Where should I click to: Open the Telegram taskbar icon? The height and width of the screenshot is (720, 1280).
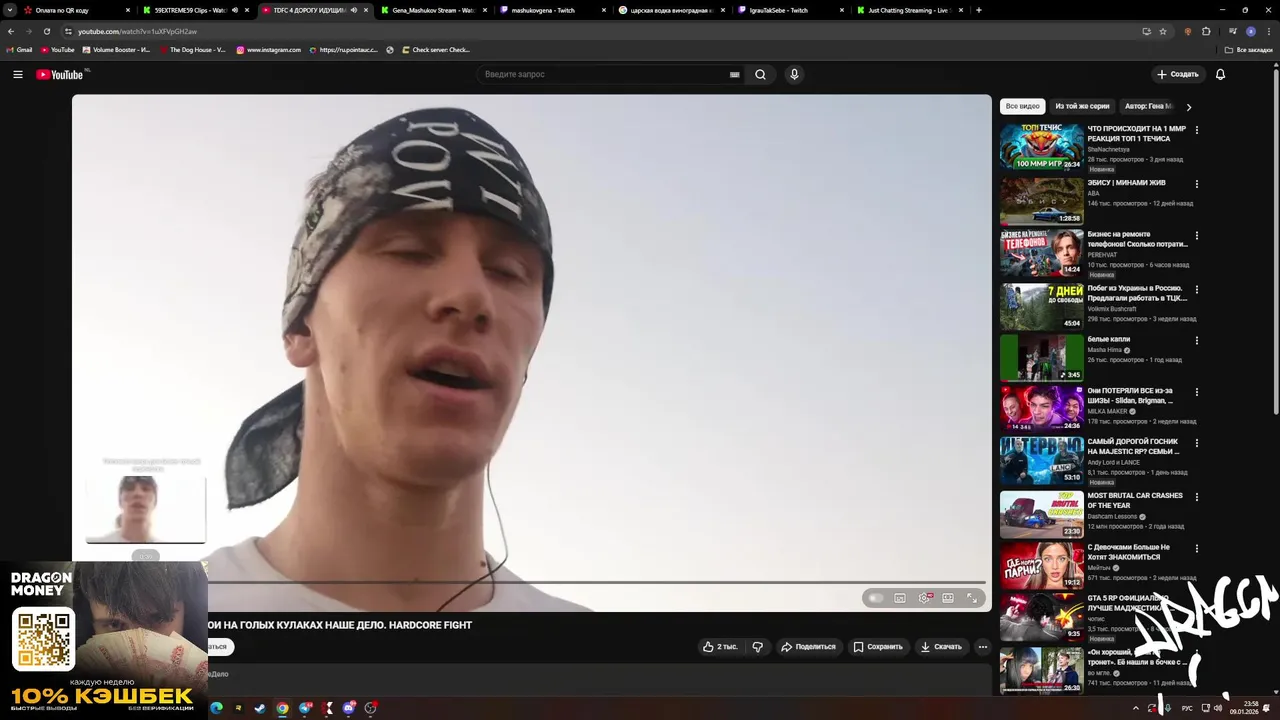[x=305, y=708]
